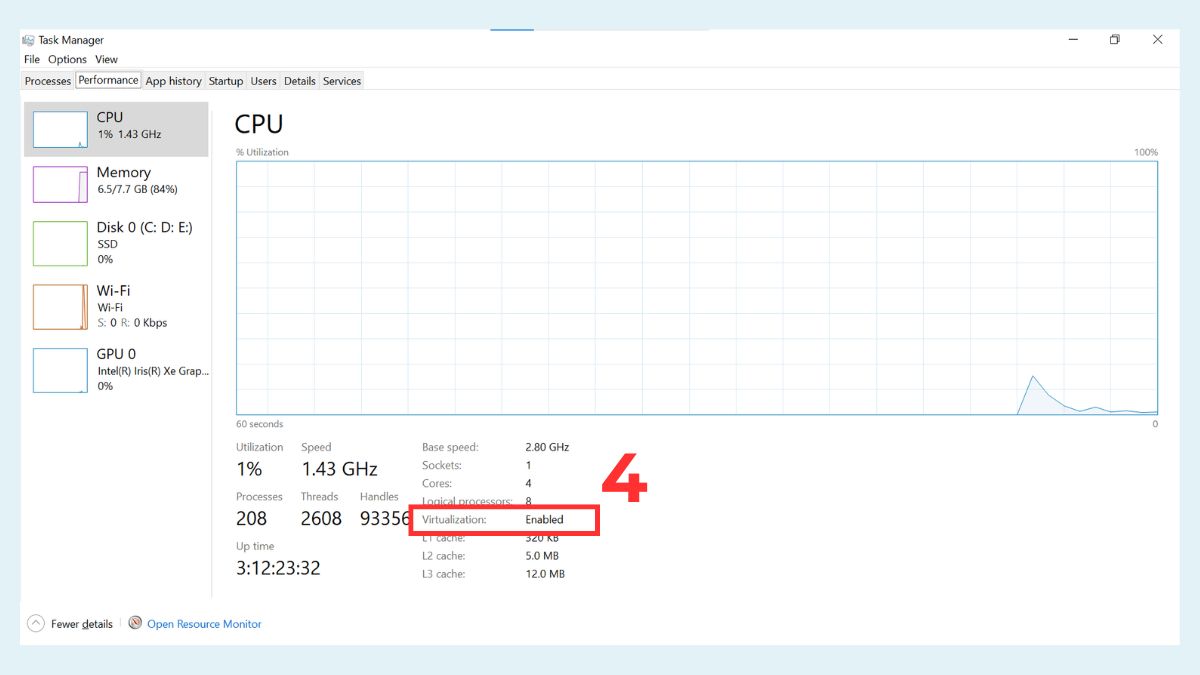Image resolution: width=1200 pixels, height=675 pixels.
Task: Click the Sockets value 1
Action: tap(528, 465)
